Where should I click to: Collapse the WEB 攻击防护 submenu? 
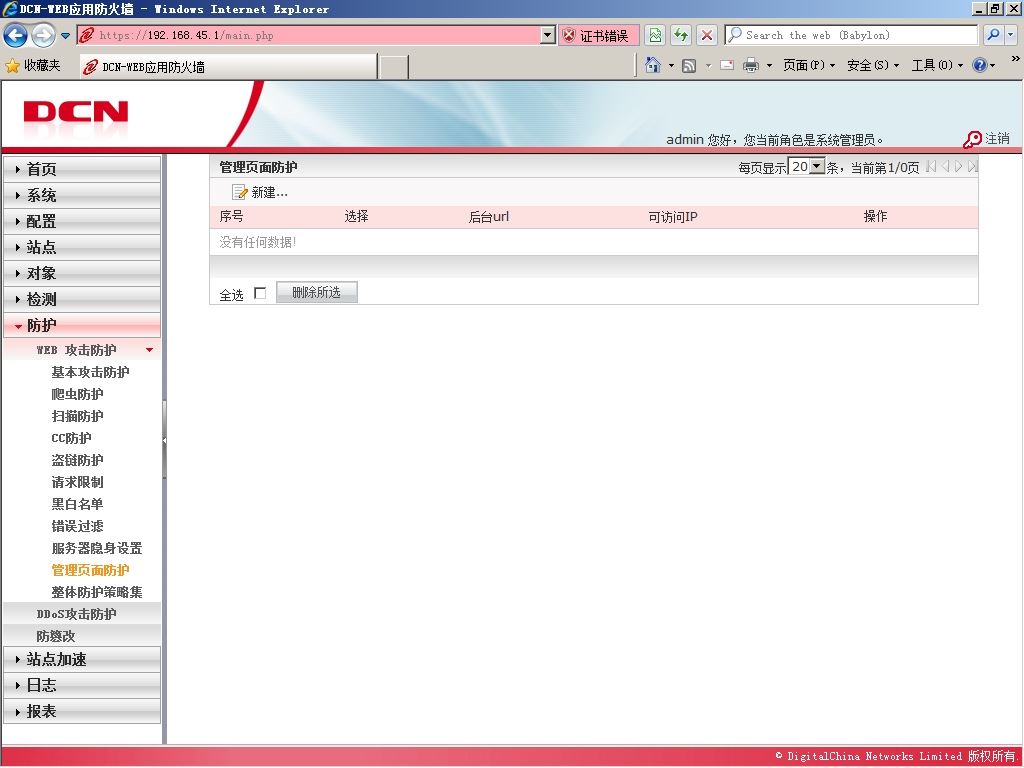click(x=82, y=350)
